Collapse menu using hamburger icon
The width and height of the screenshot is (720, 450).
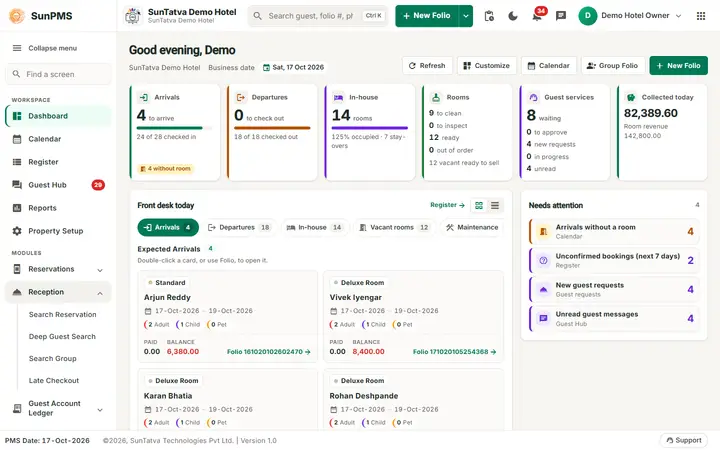[x=17, y=48]
